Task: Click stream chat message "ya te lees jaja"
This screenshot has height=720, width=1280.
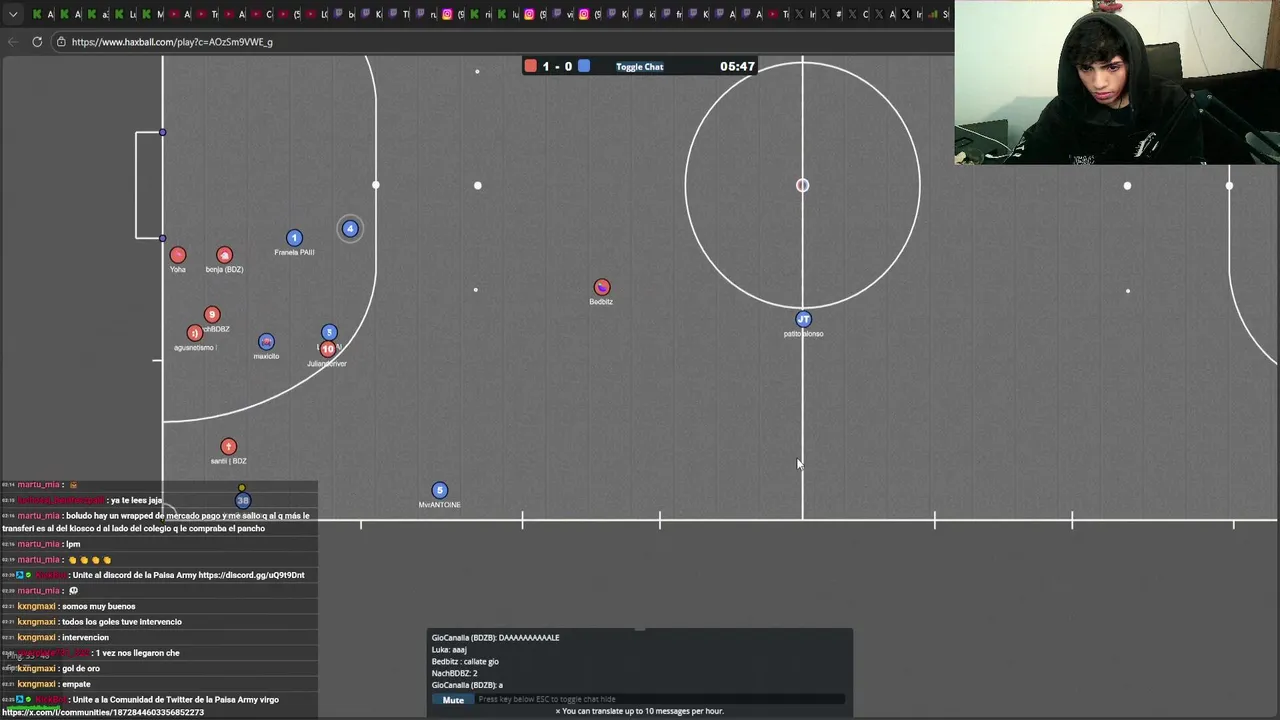Action: tap(136, 500)
